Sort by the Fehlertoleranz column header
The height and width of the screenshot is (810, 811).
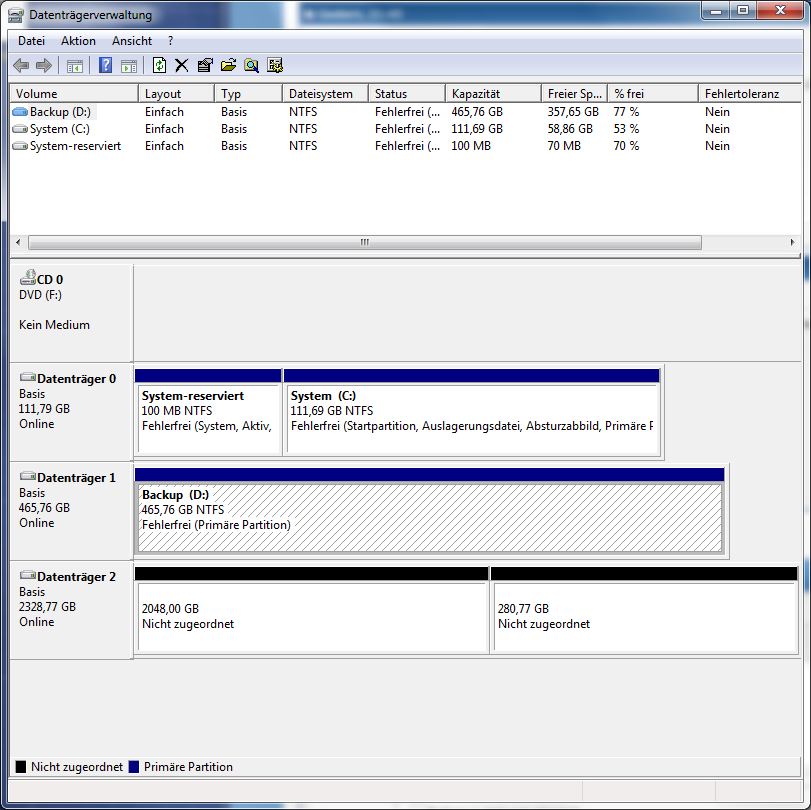(750, 94)
